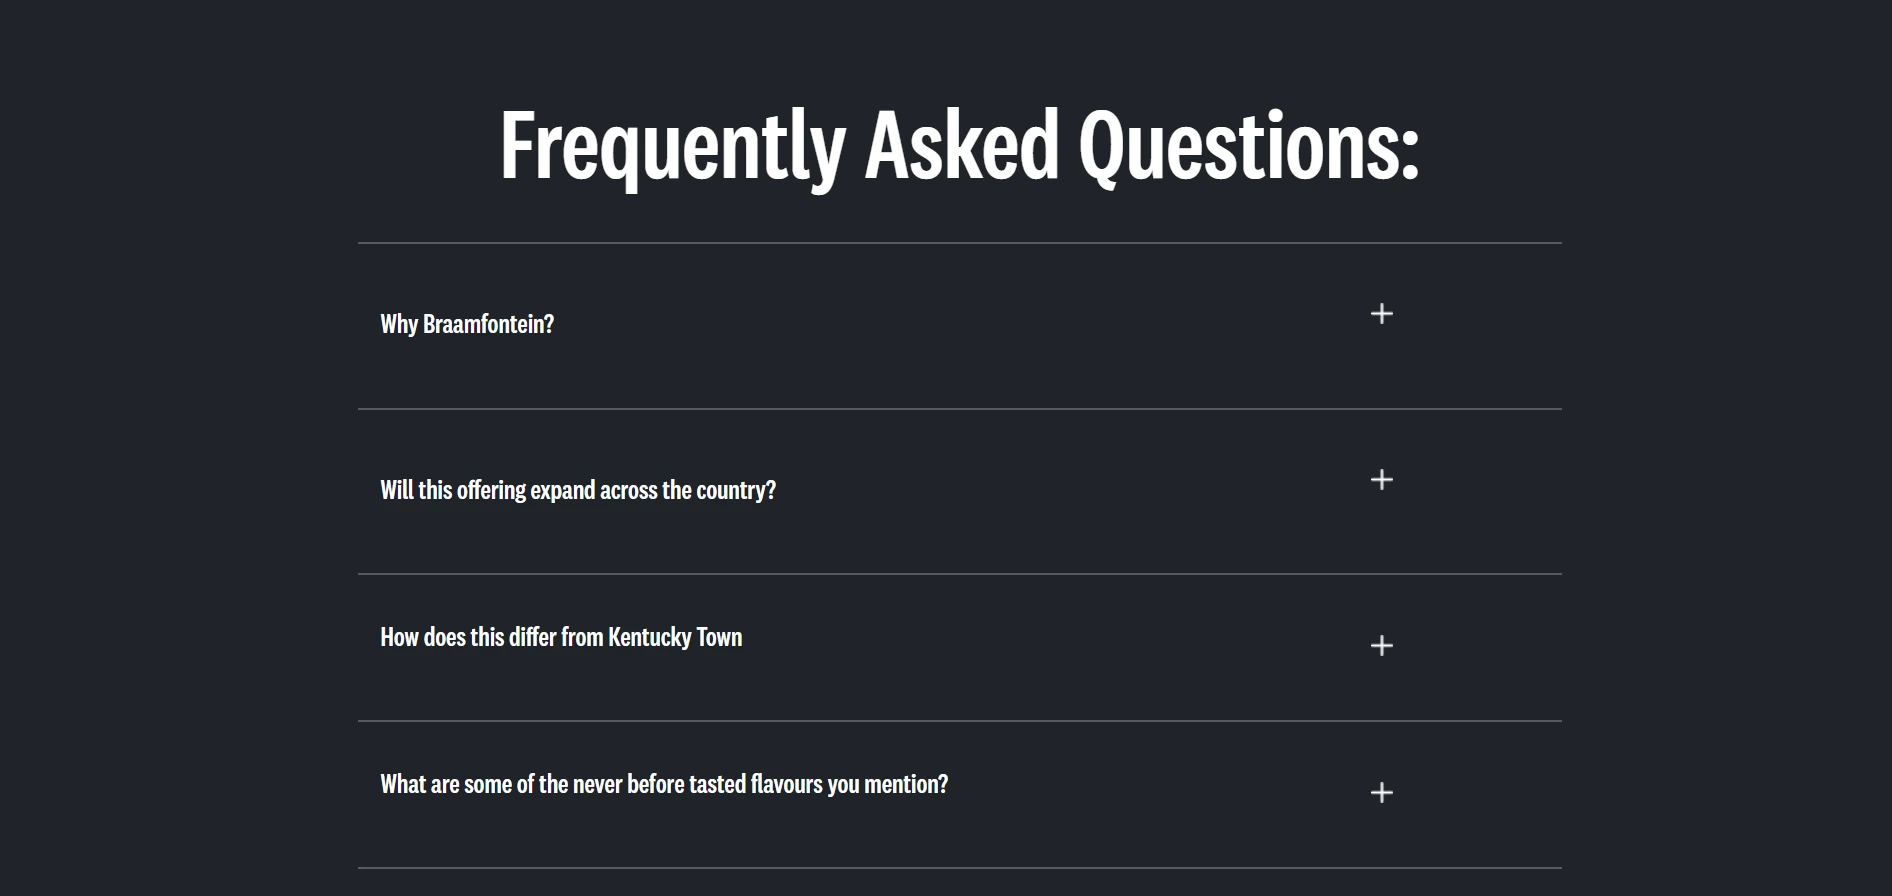Click the word 'Braamfontein?' in the first question
Viewport: 1892px width, 896px height.
tap(488, 324)
